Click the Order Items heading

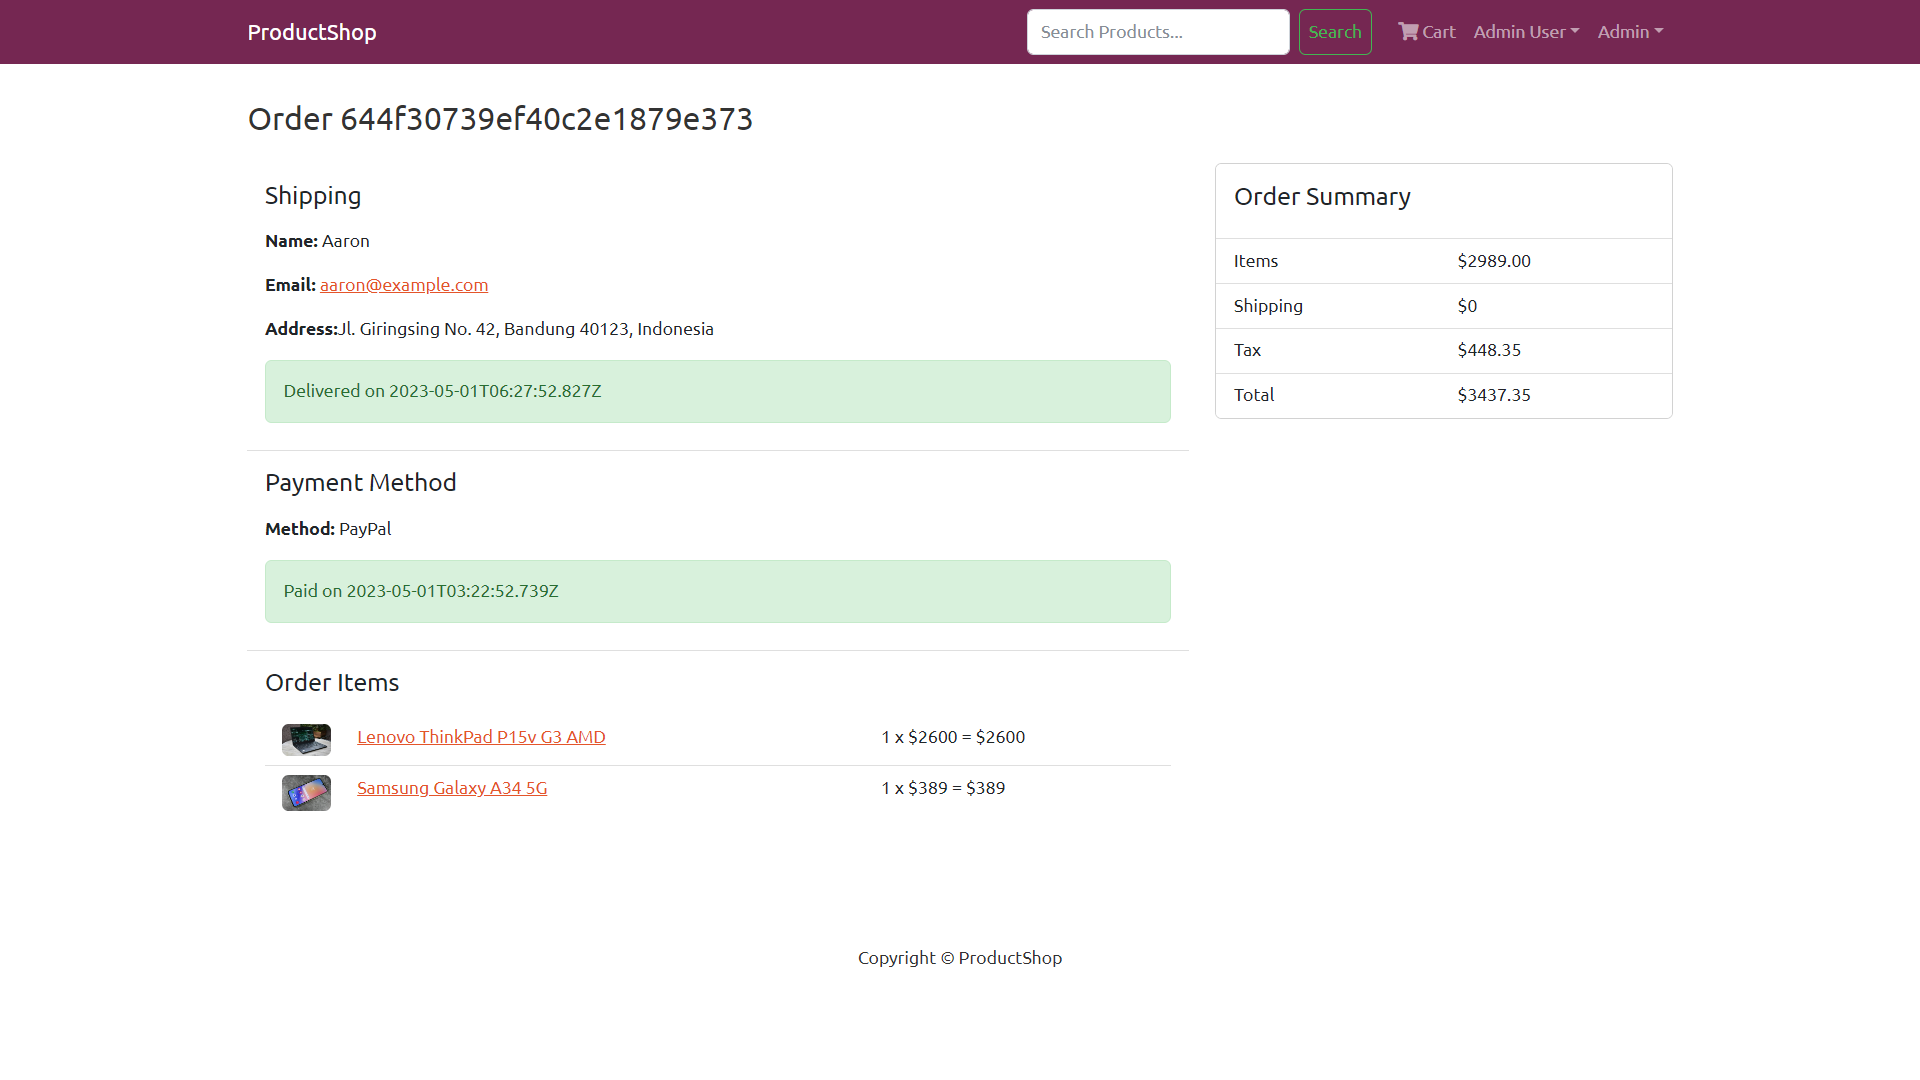(332, 683)
